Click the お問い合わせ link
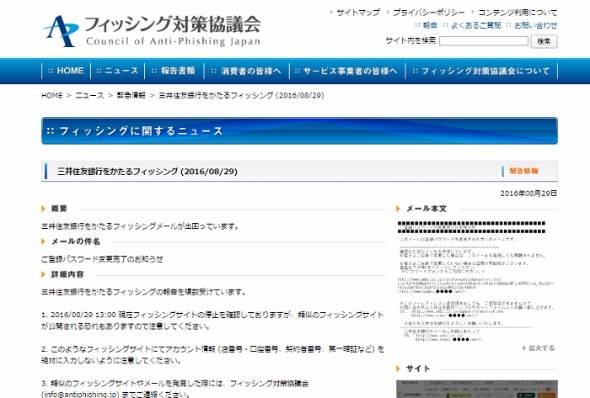This screenshot has width=590, height=398. pos(536,26)
